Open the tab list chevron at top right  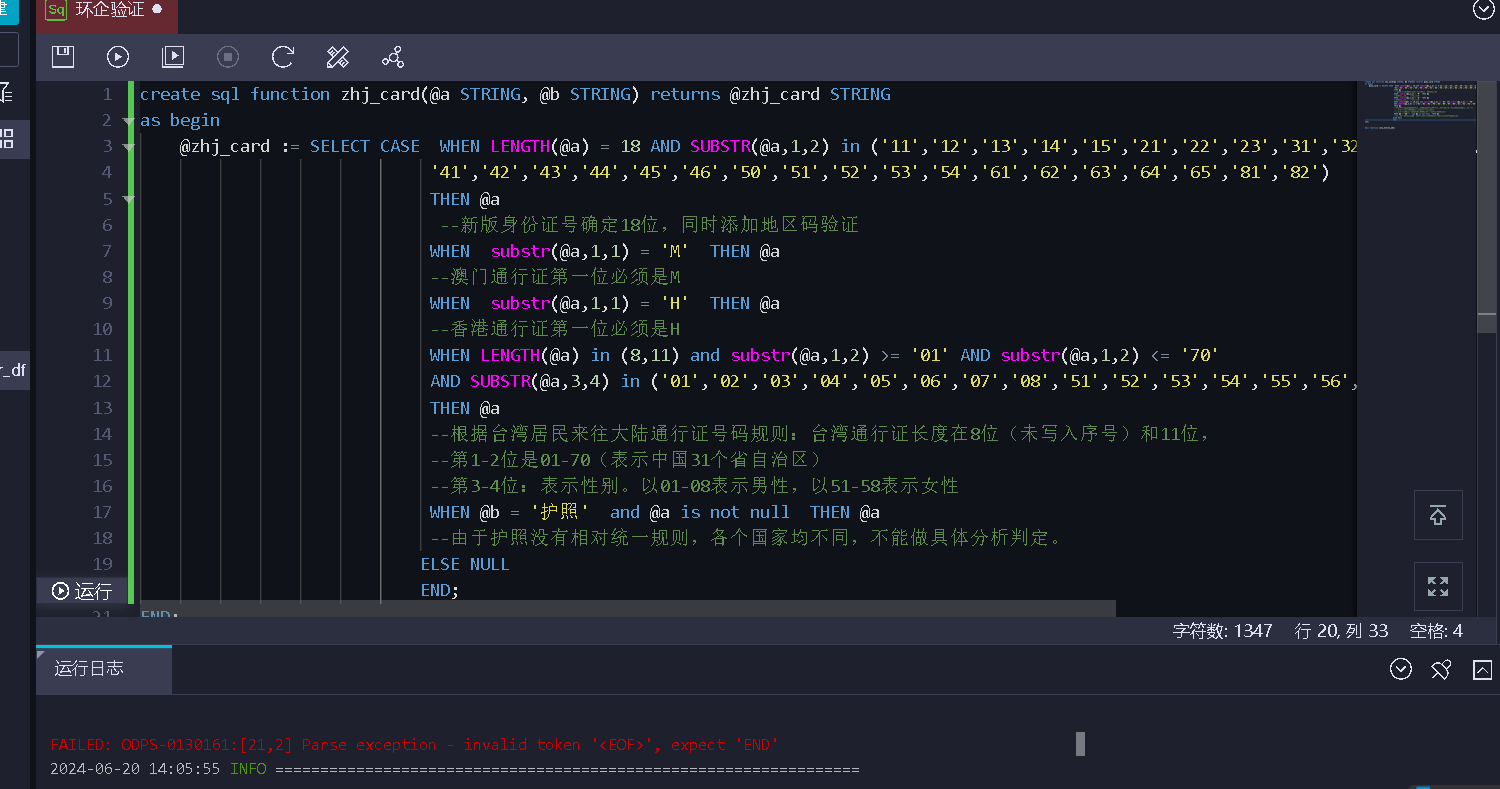(1484, 9)
